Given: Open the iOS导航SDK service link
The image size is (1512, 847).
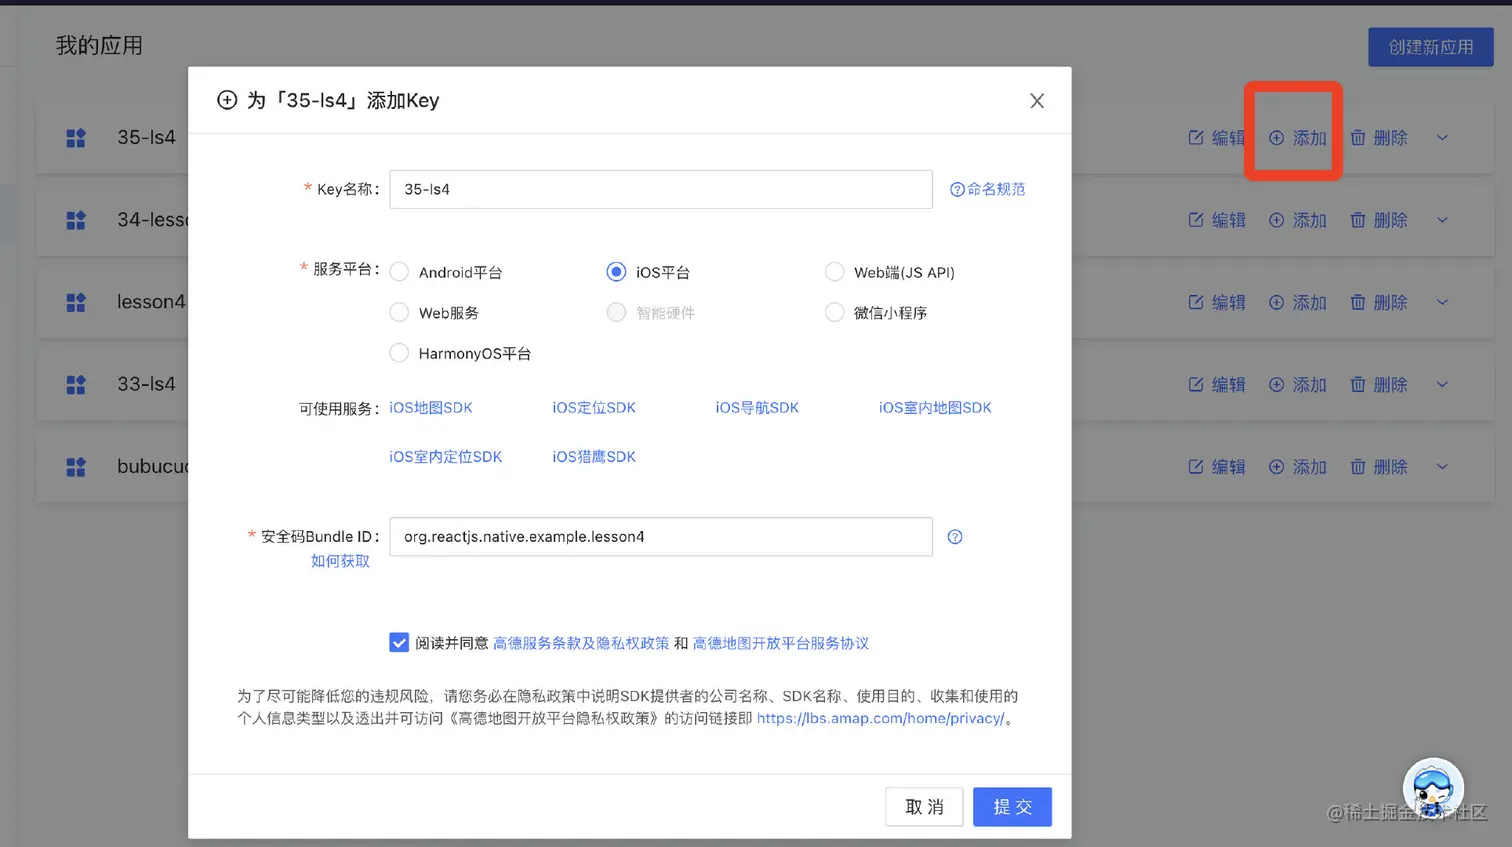Looking at the screenshot, I should coord(757,408).
